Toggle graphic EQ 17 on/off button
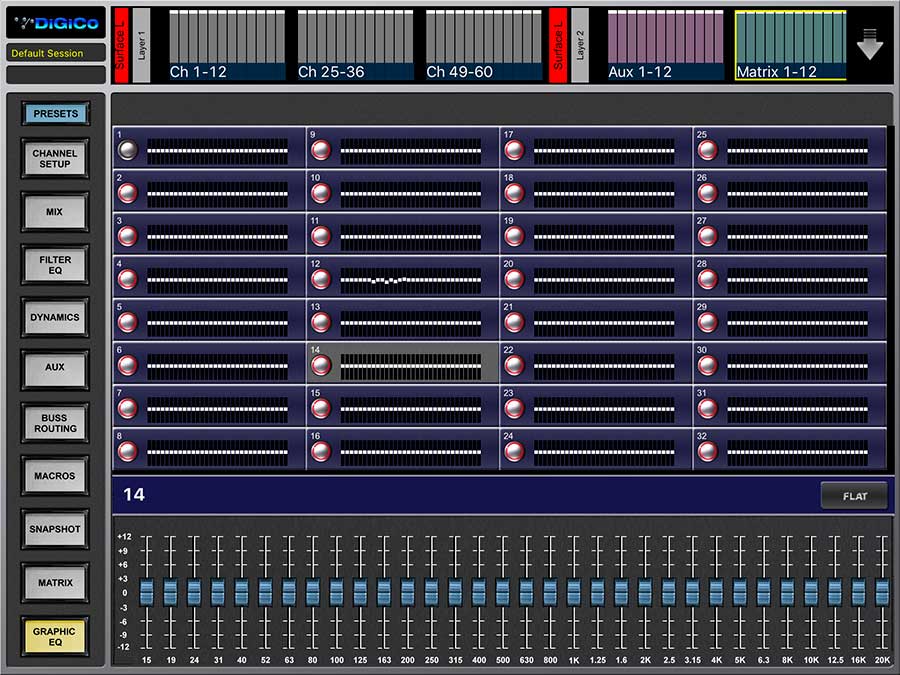The width and height of the screenshot is (900, 675). [514, 150]
